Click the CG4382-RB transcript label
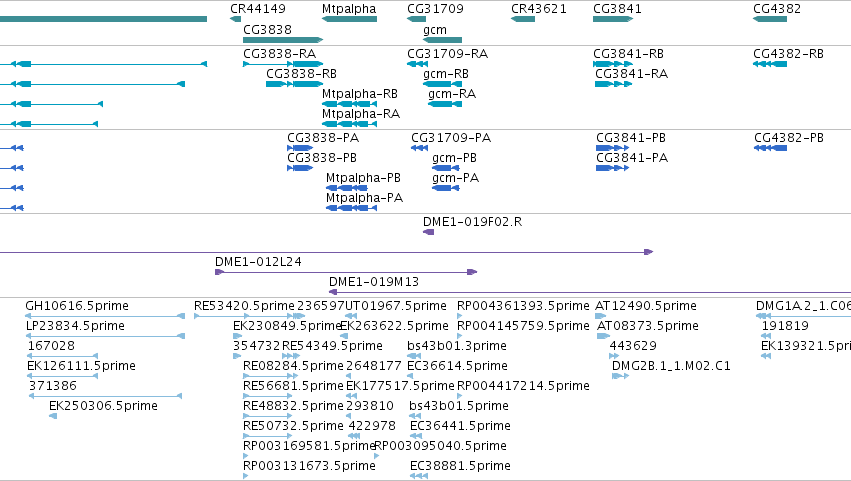 click(788, 54)
